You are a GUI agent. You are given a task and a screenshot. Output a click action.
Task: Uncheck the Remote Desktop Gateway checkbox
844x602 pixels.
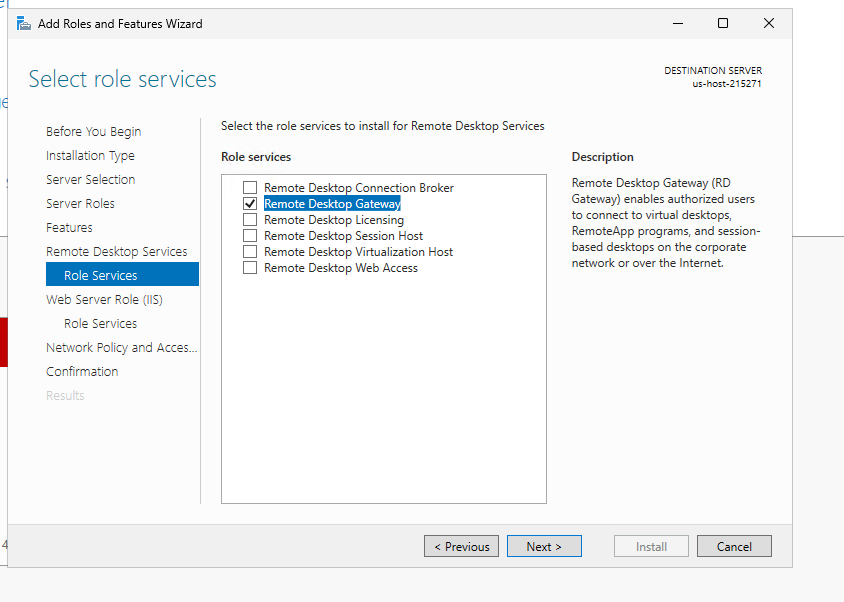pos(250,204)
